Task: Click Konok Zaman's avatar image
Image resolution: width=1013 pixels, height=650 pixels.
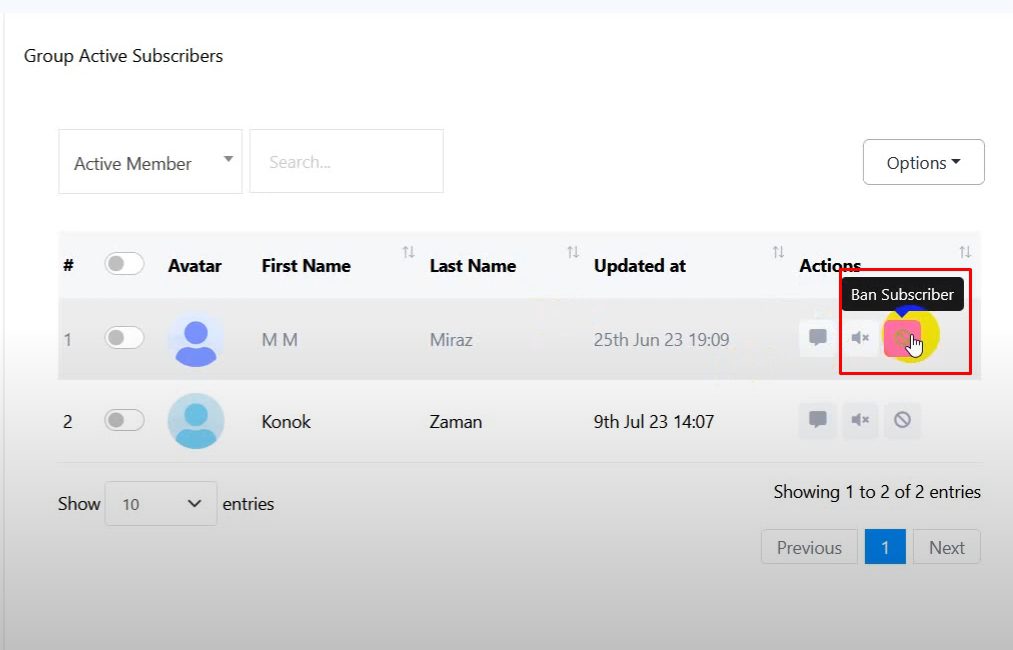Action: click(x=196, y=420)
